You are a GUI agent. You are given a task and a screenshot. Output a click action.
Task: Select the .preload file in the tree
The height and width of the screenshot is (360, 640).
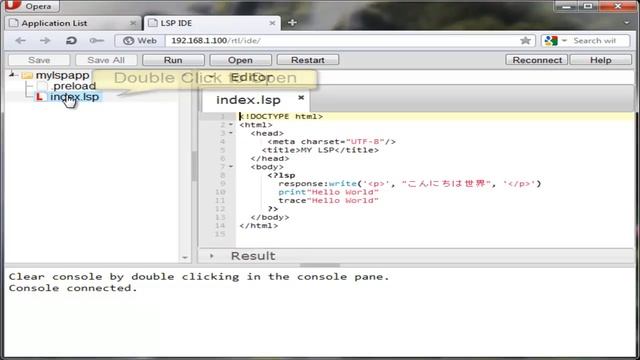[x=74, y=86]
